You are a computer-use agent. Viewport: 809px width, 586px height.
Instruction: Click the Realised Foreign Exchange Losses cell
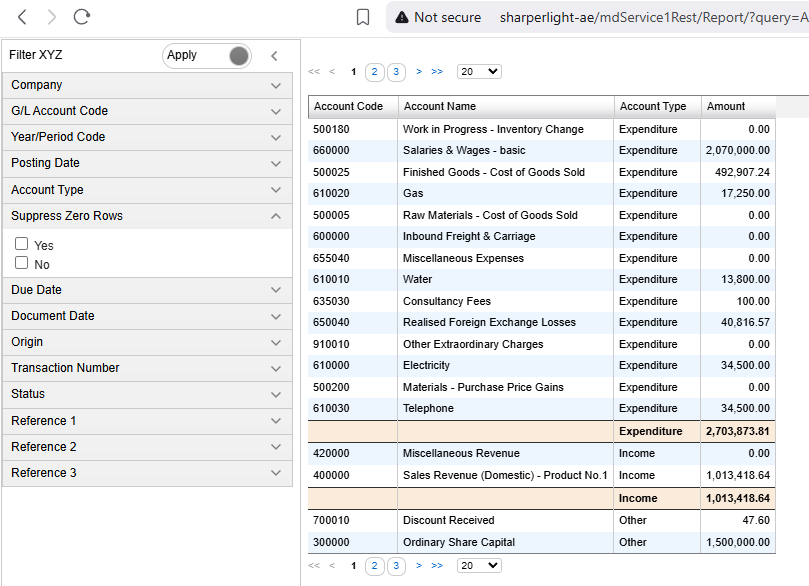[506, 322]
